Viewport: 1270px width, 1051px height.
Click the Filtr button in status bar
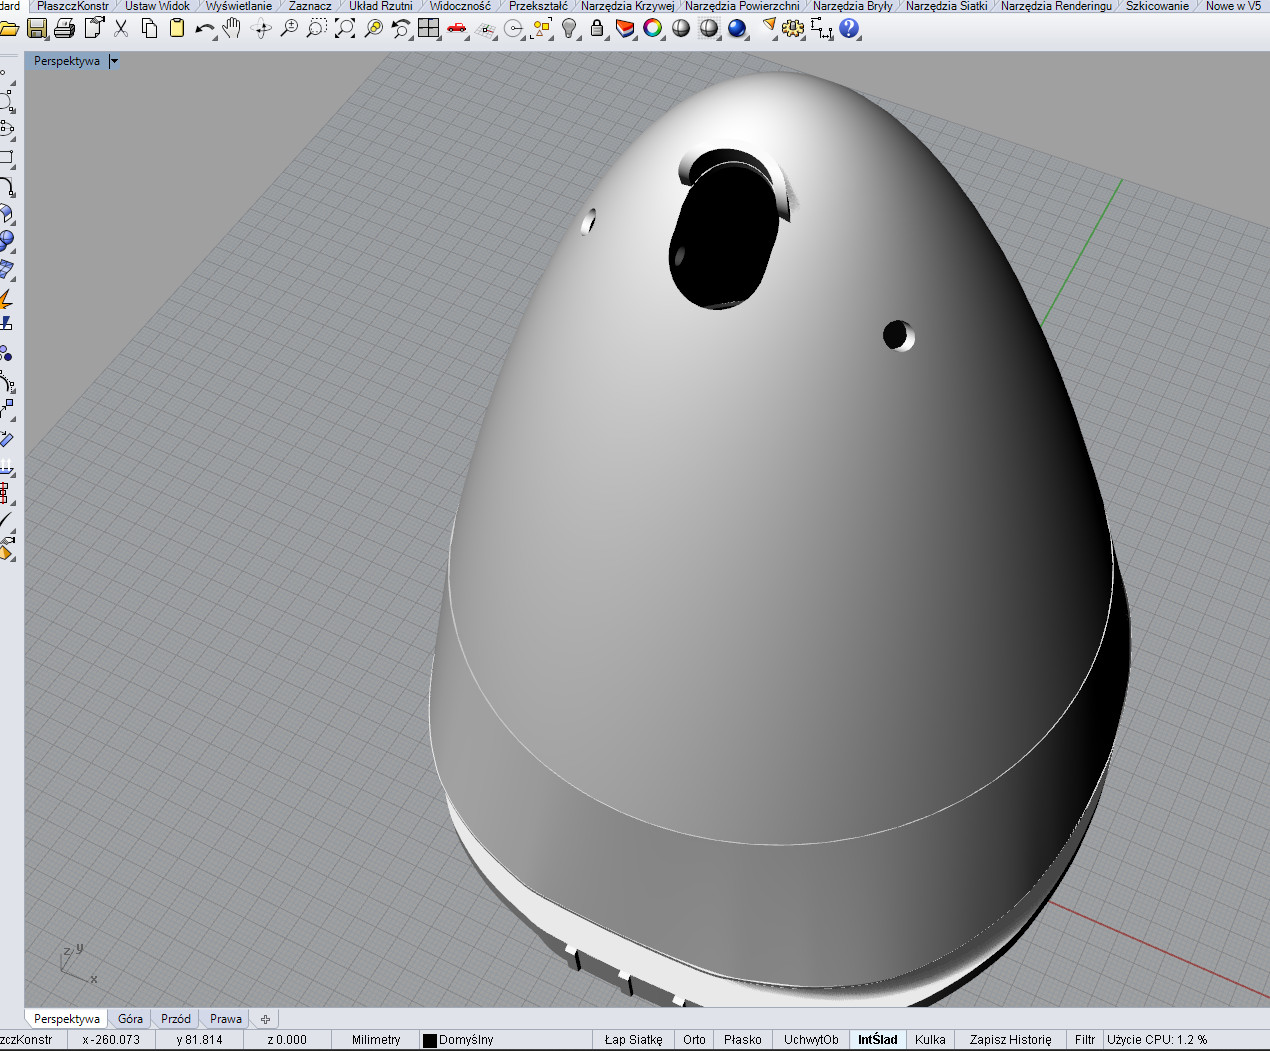(x=1085, y=1040)
